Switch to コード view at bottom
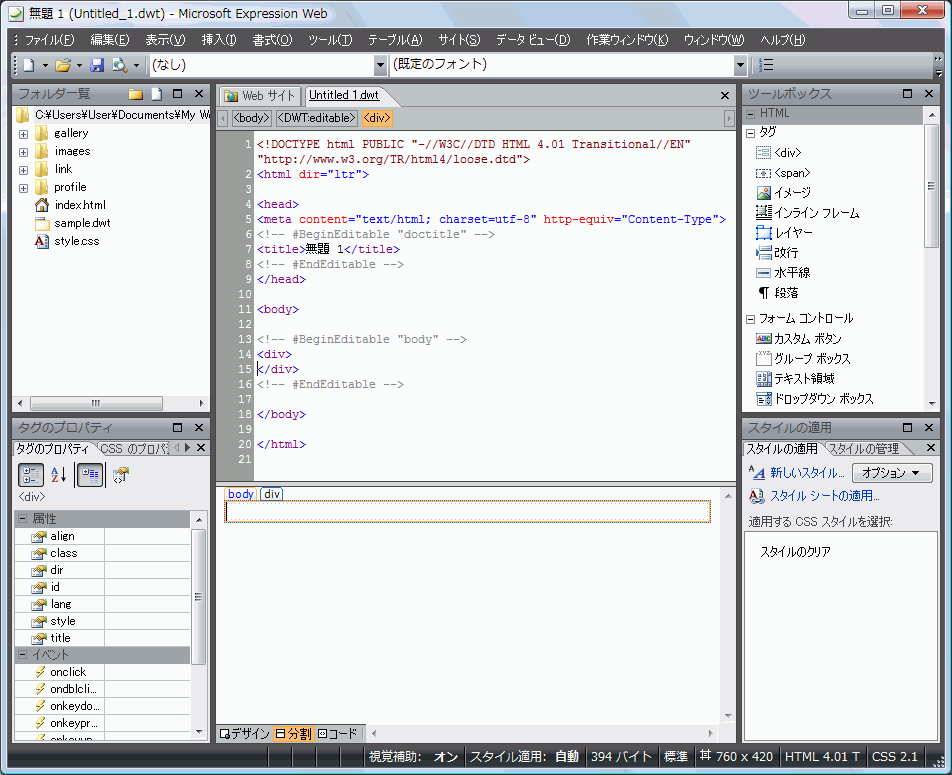The height and width of the screenshot is (775, 952). (x=338, y=733)
